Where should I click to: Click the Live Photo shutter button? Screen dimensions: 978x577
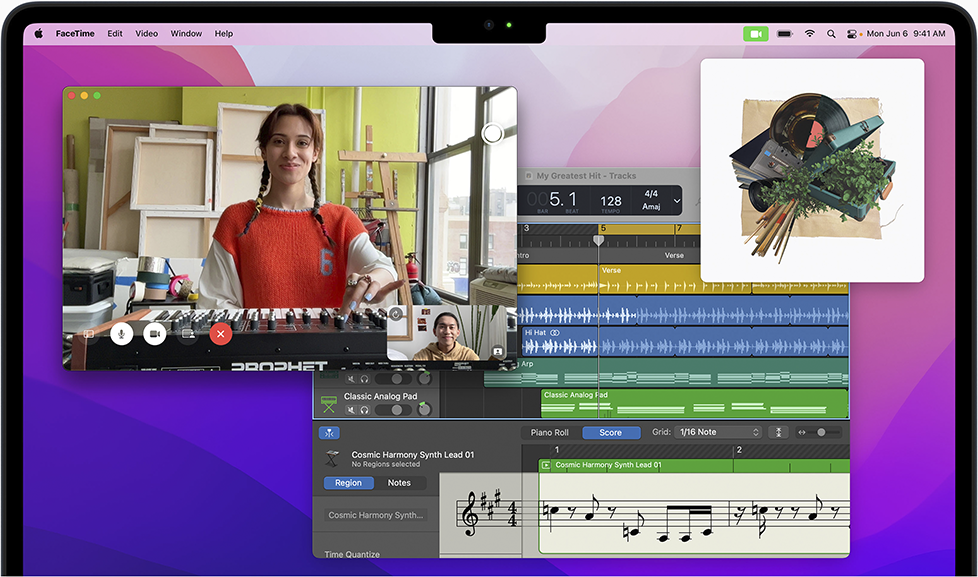coord(493,133)
